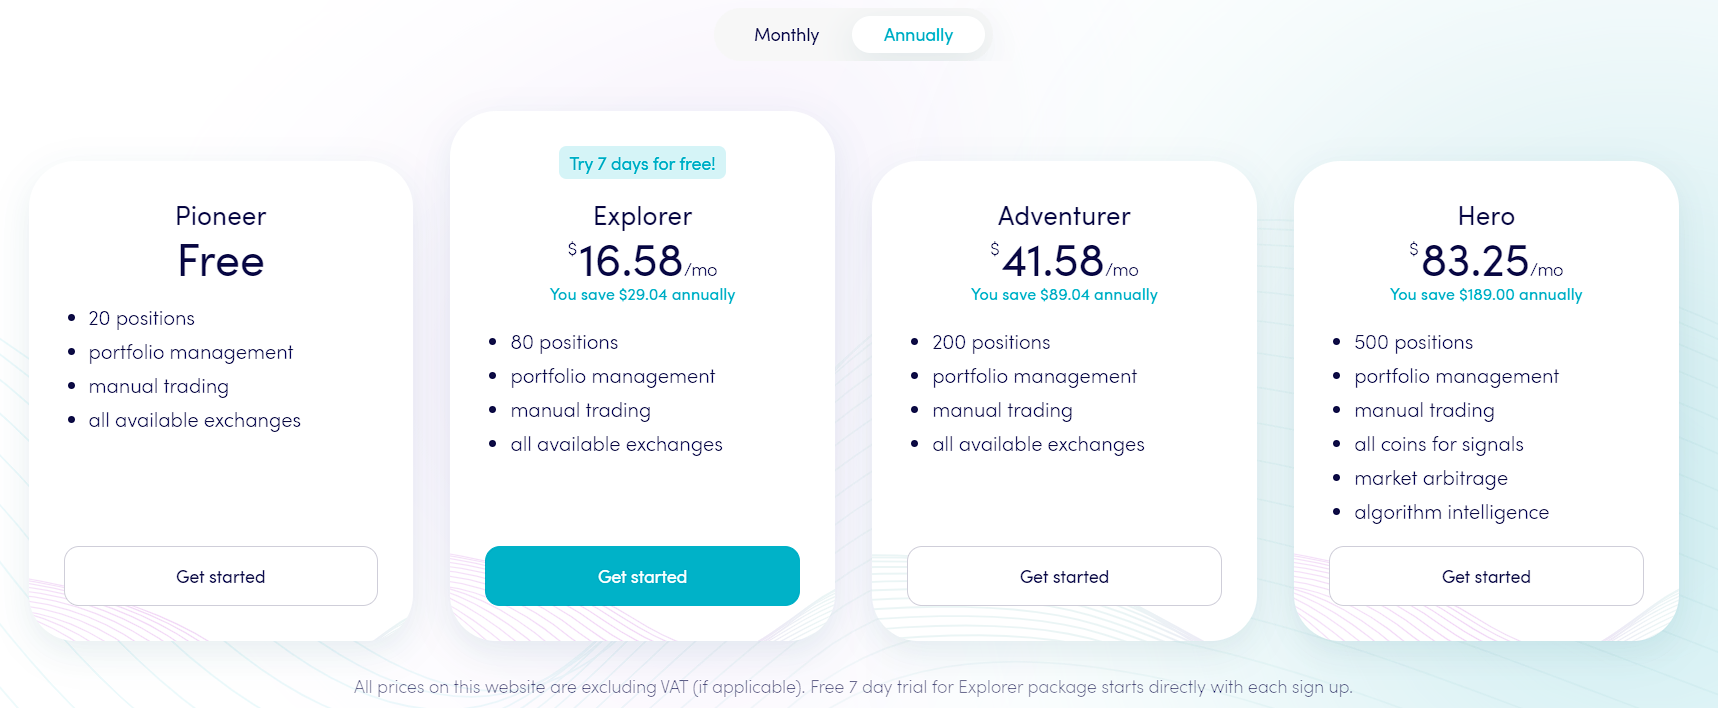
Task: Switch billing to Monthly
Action: 786,35
